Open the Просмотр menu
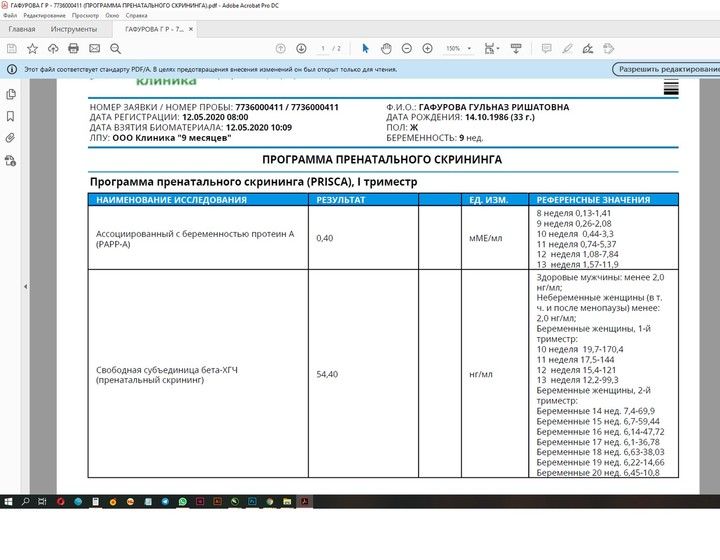This screenshot has width=720, height=560. pyautogui.click(x=85, y=16)
